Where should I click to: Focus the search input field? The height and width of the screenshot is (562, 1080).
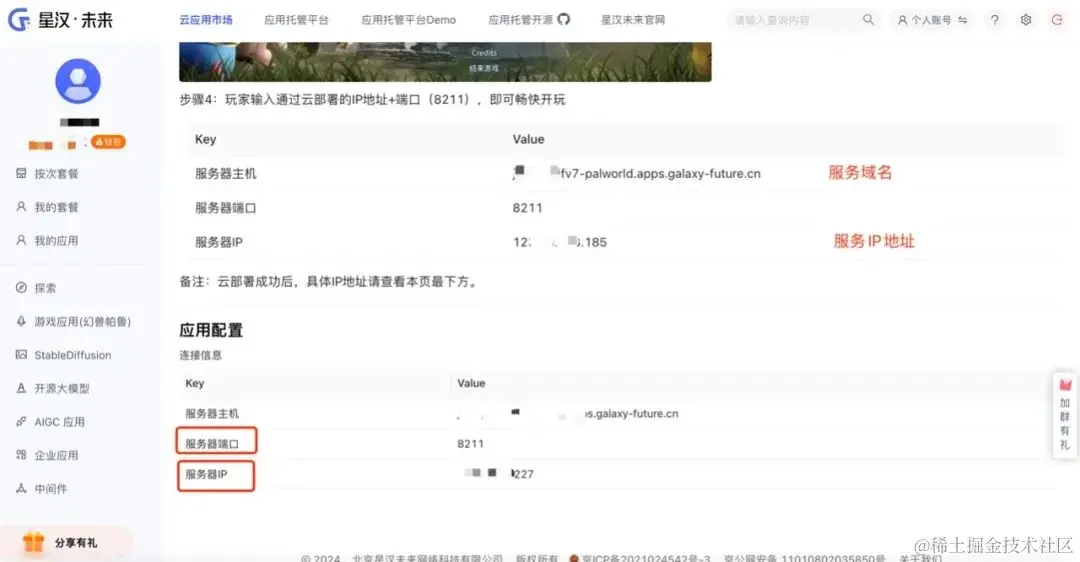tap(795, 20)
